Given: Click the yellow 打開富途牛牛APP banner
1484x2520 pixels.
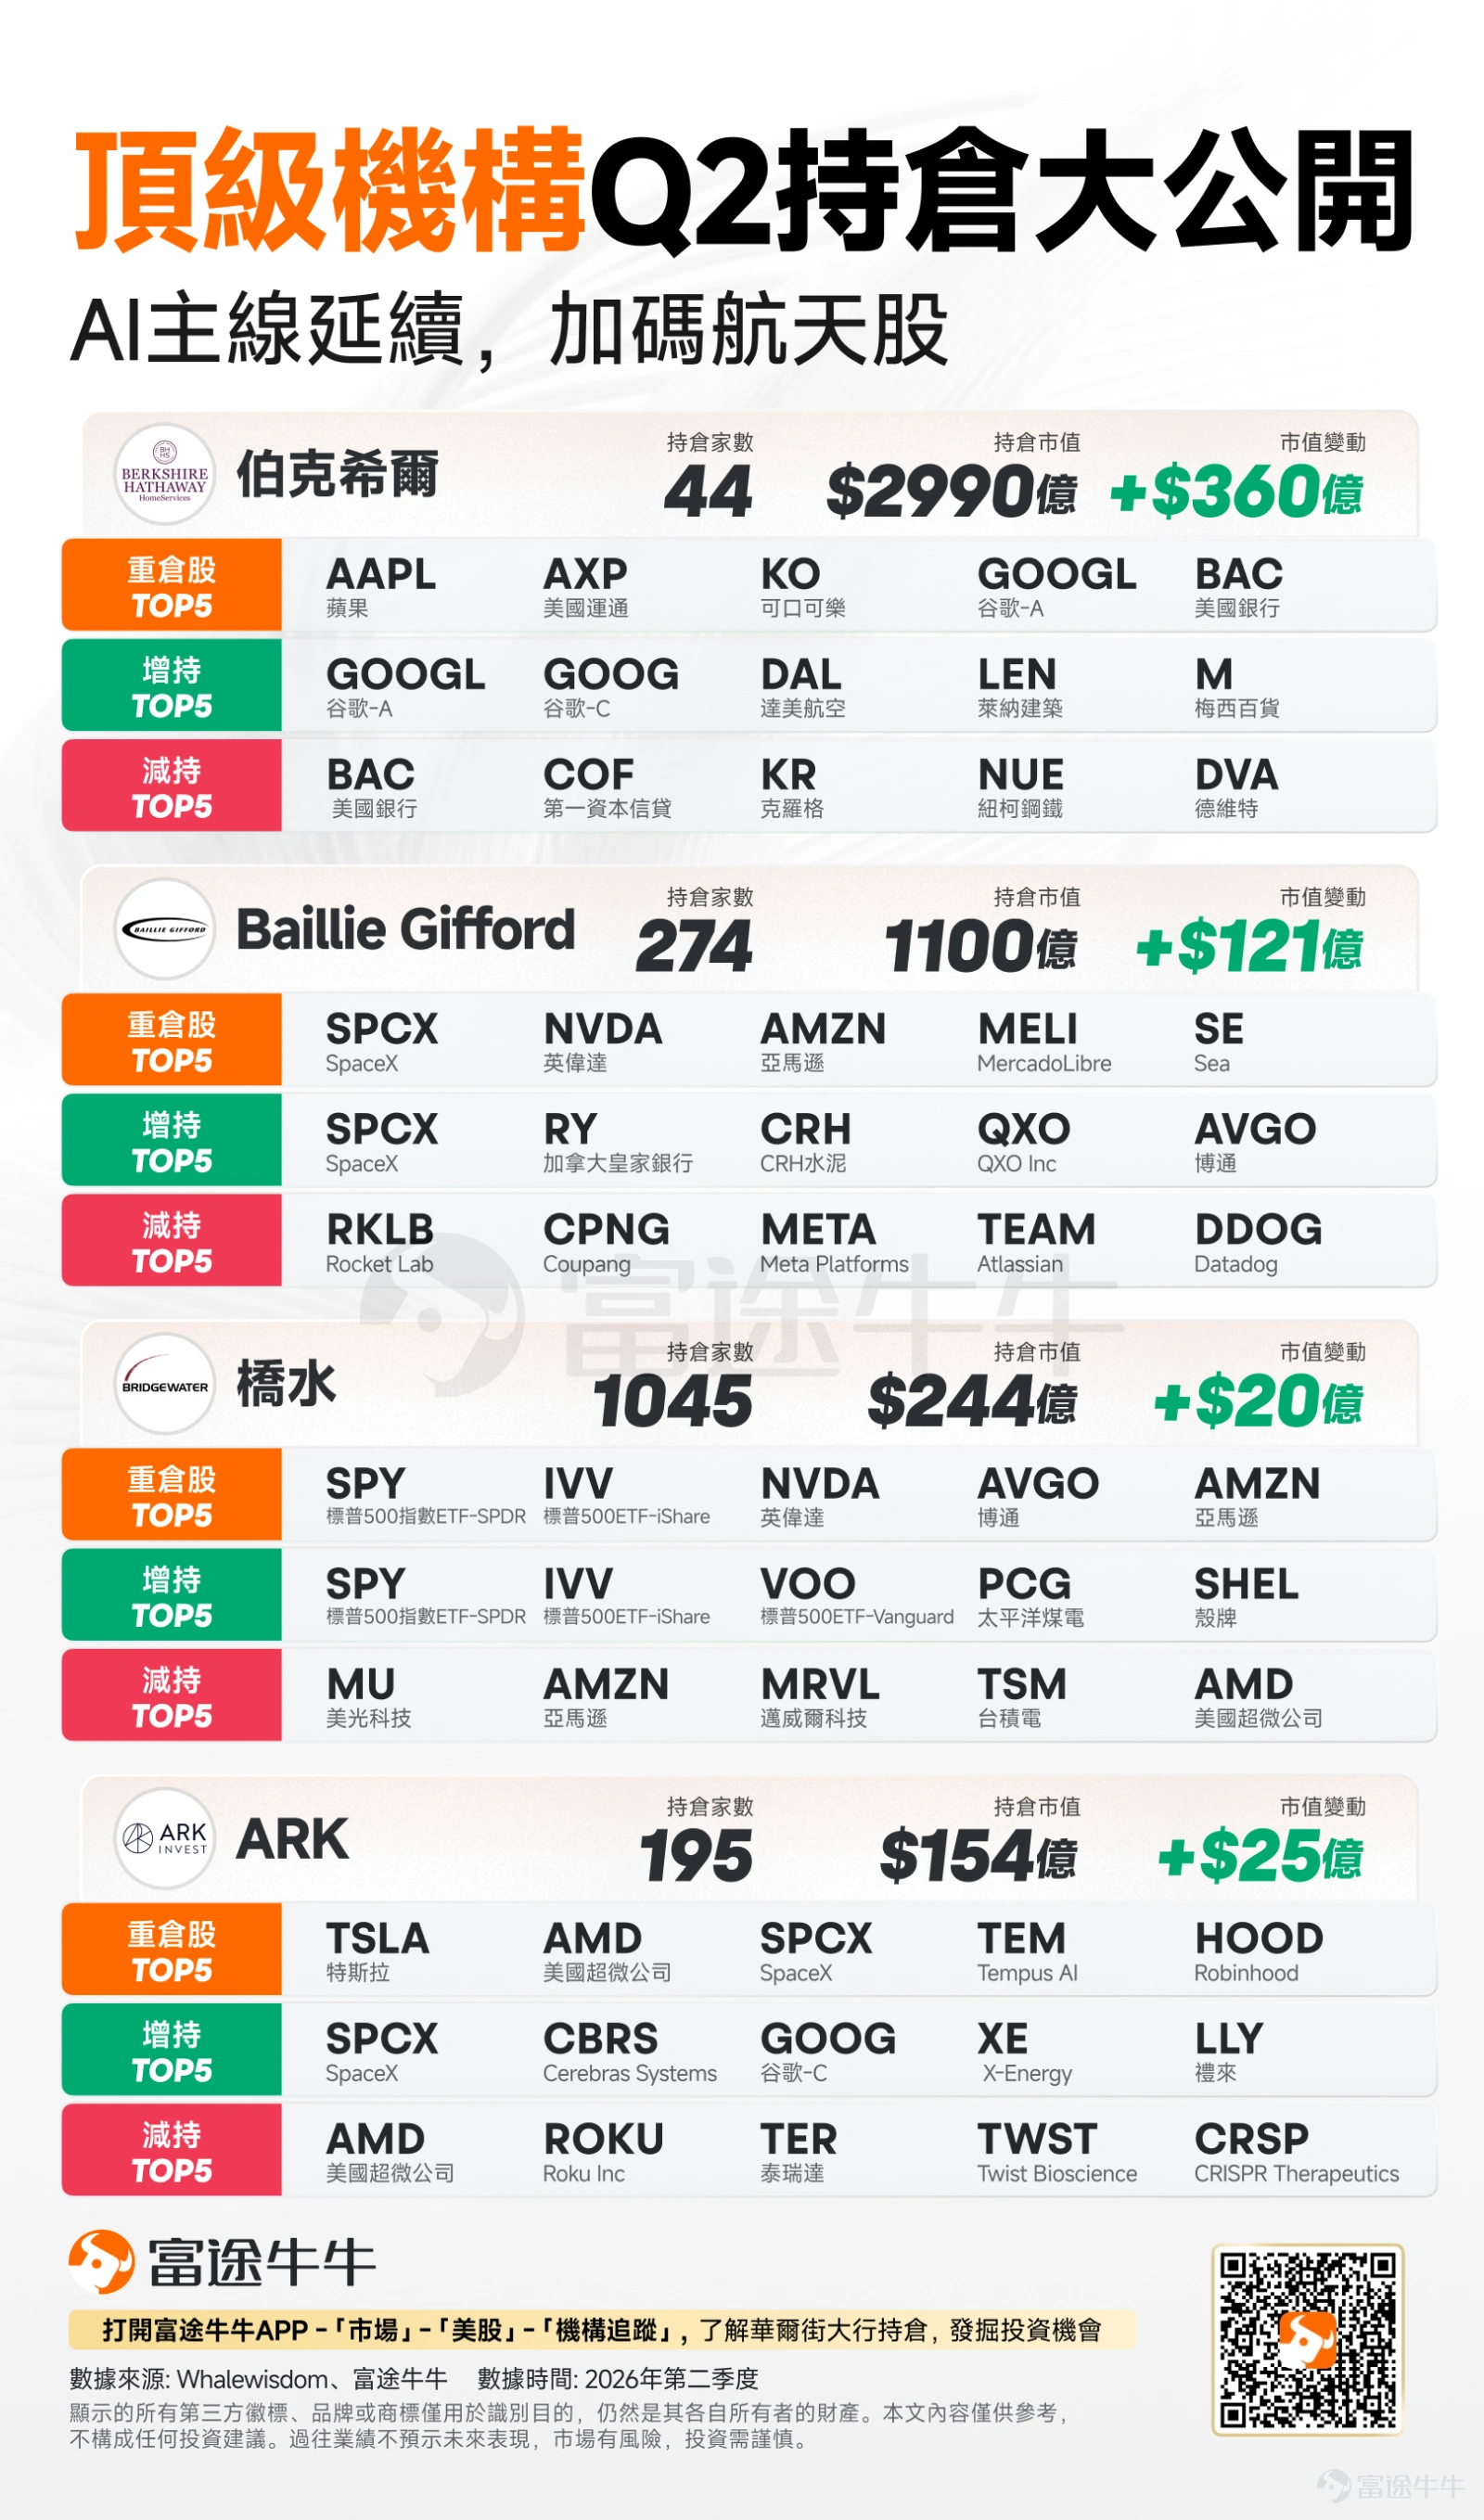Looking at the screenshot, I should 602,2330.
